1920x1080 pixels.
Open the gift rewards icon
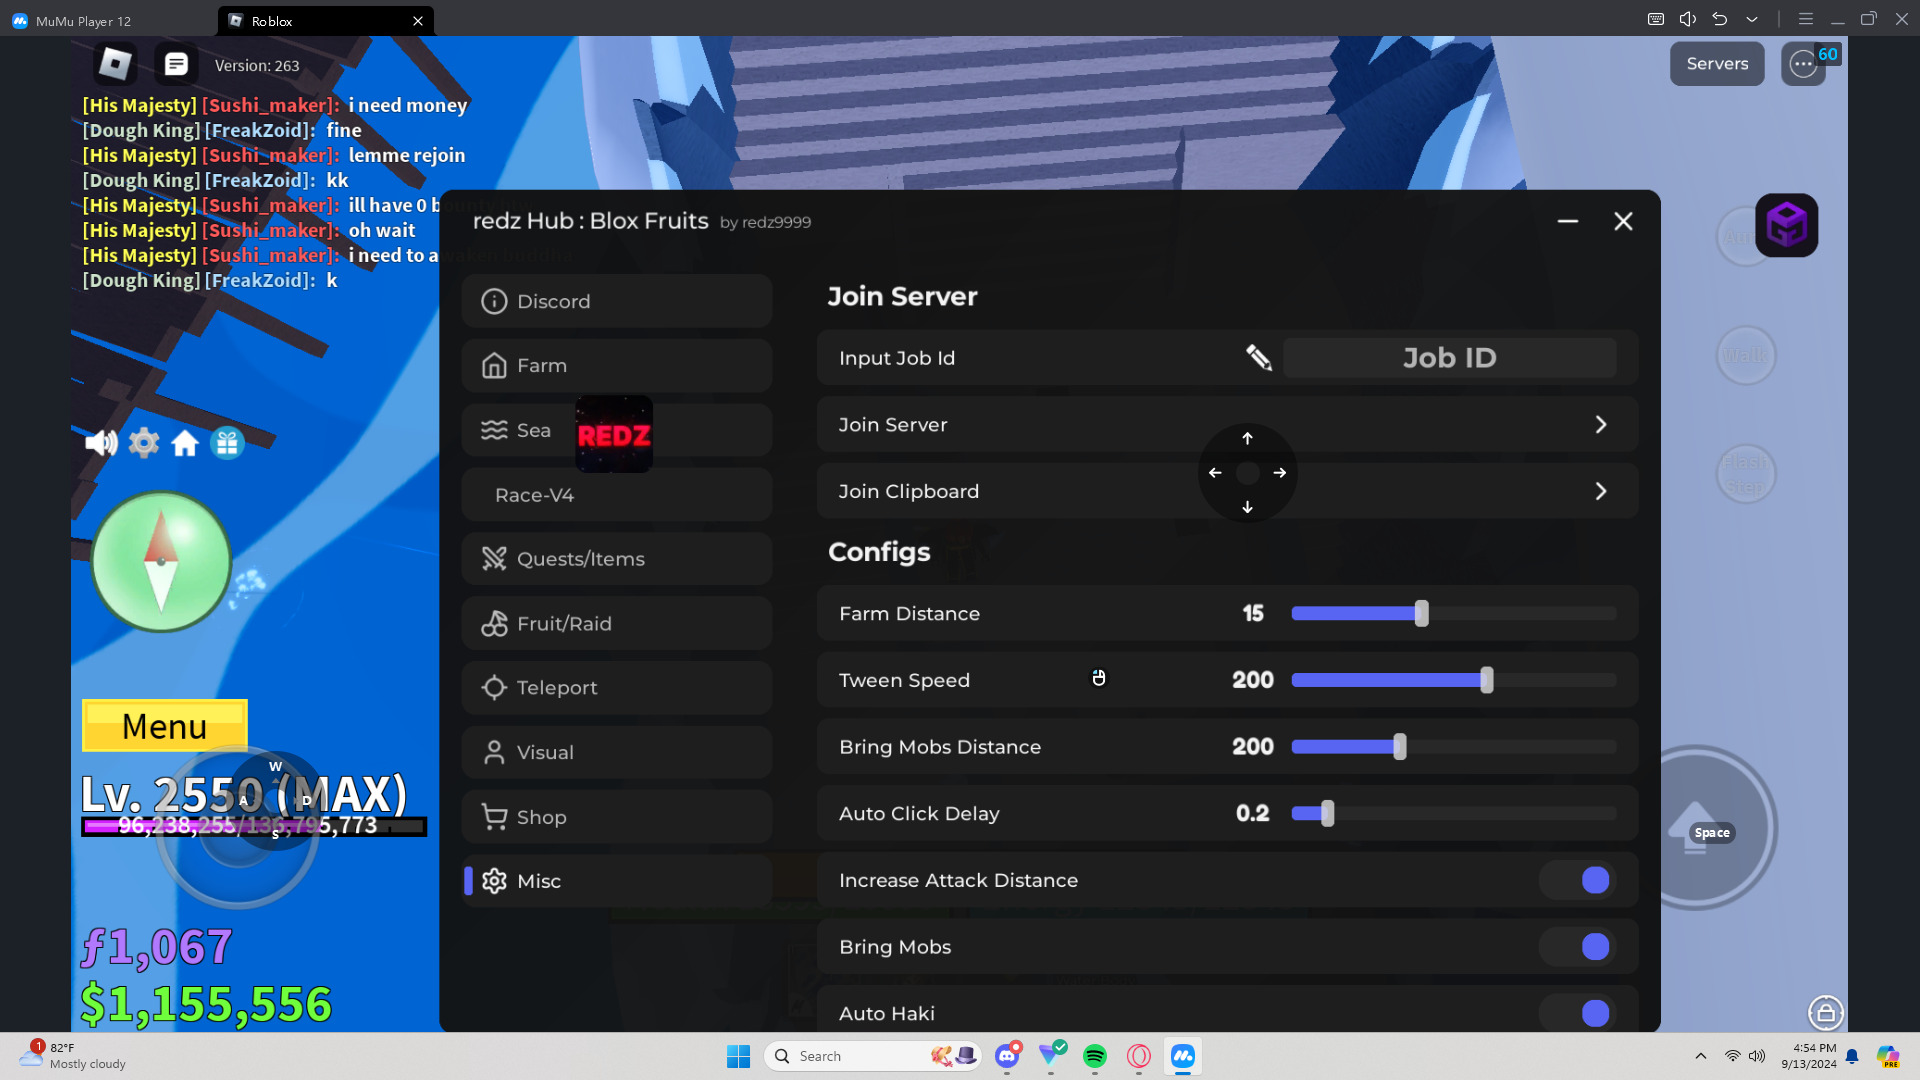[x=227, y=442]
